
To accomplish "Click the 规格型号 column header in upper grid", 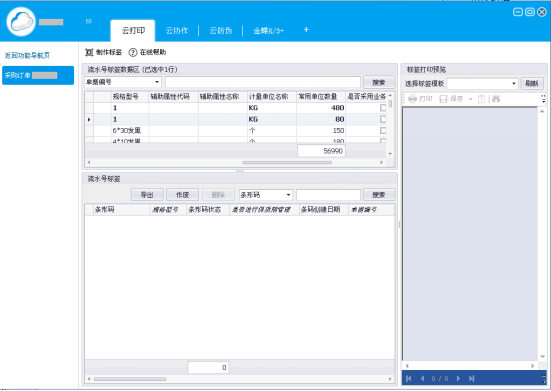I will (130, 97).
